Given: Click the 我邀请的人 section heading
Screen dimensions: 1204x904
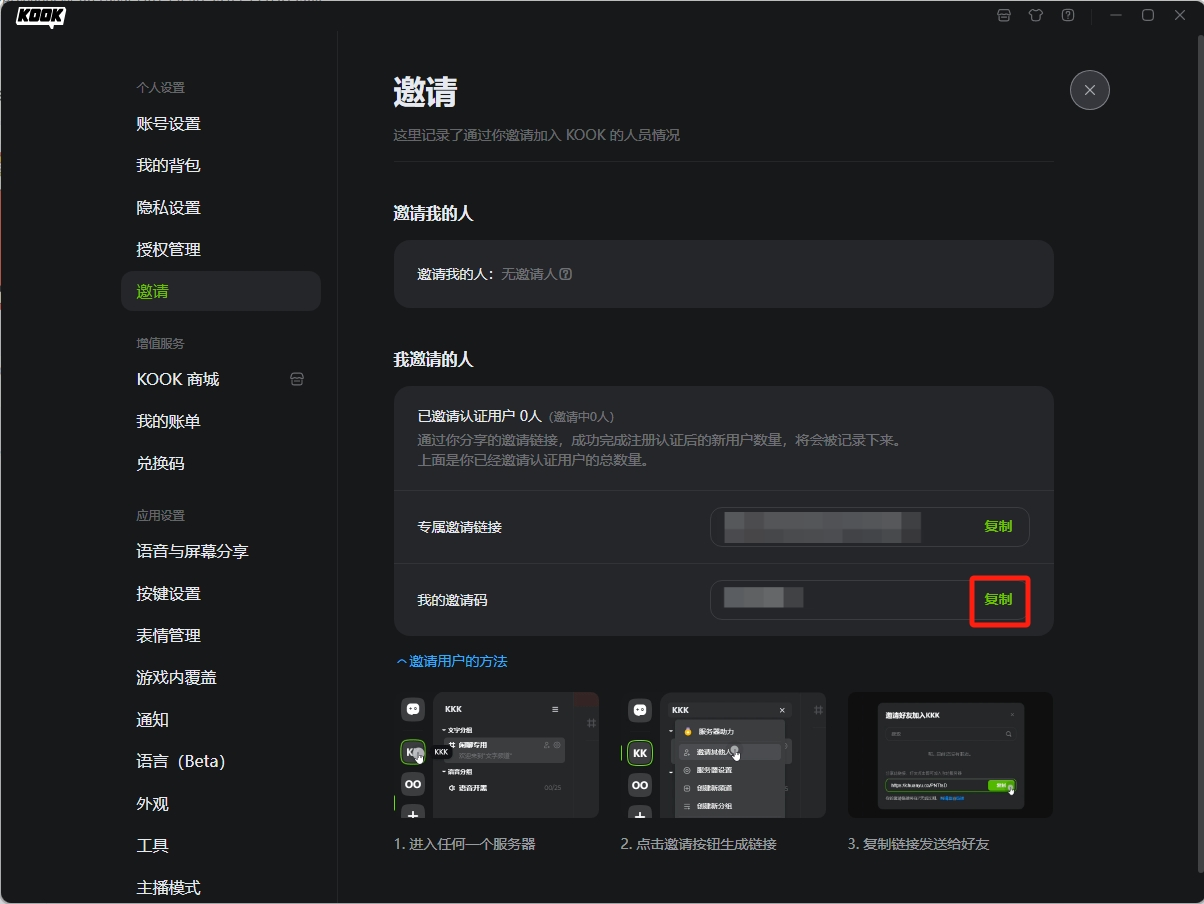Looking at the screenshot, I should pyautogui.click(x=433, y=359).
